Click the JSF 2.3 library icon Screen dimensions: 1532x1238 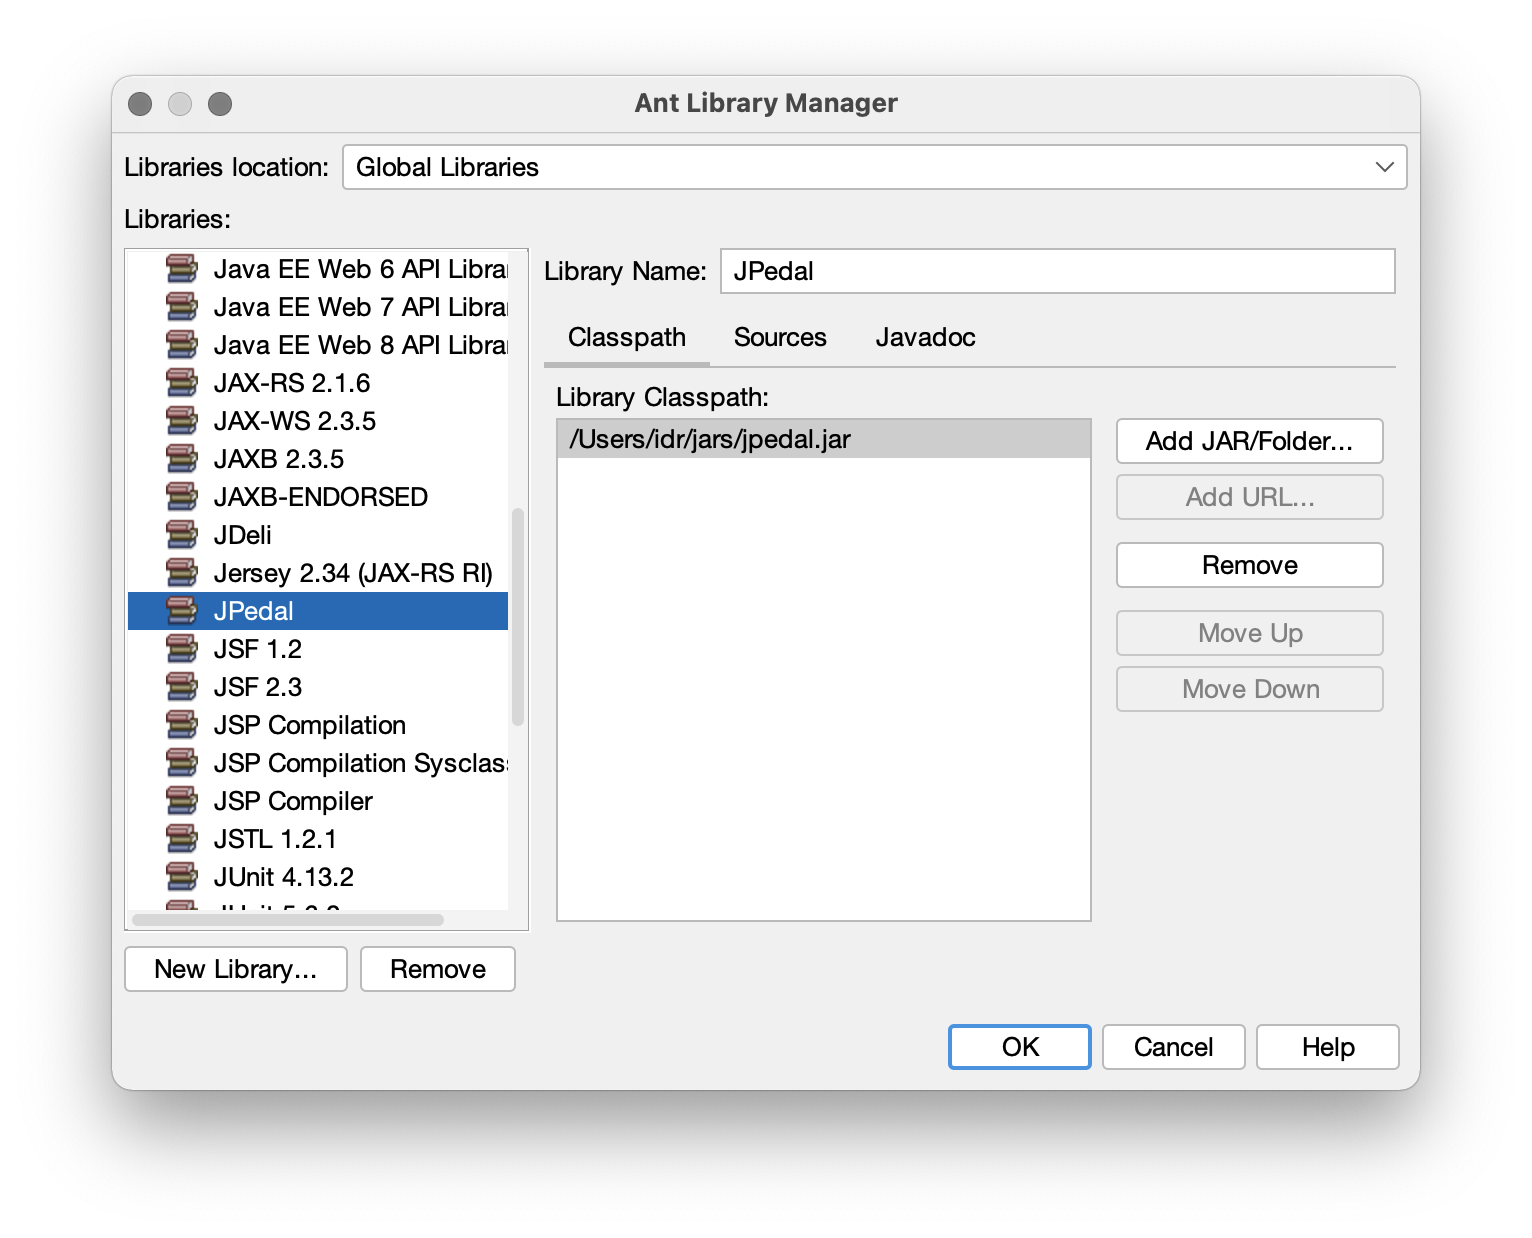coord(181,687)
